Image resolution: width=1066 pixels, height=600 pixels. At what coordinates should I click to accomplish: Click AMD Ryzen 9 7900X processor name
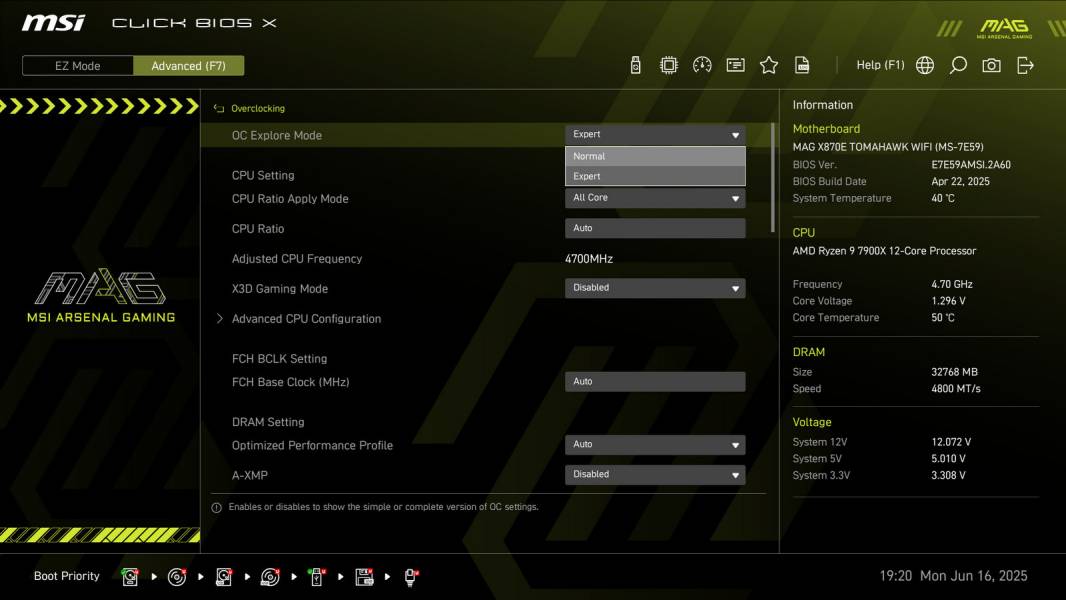click(x=884, y=251)
